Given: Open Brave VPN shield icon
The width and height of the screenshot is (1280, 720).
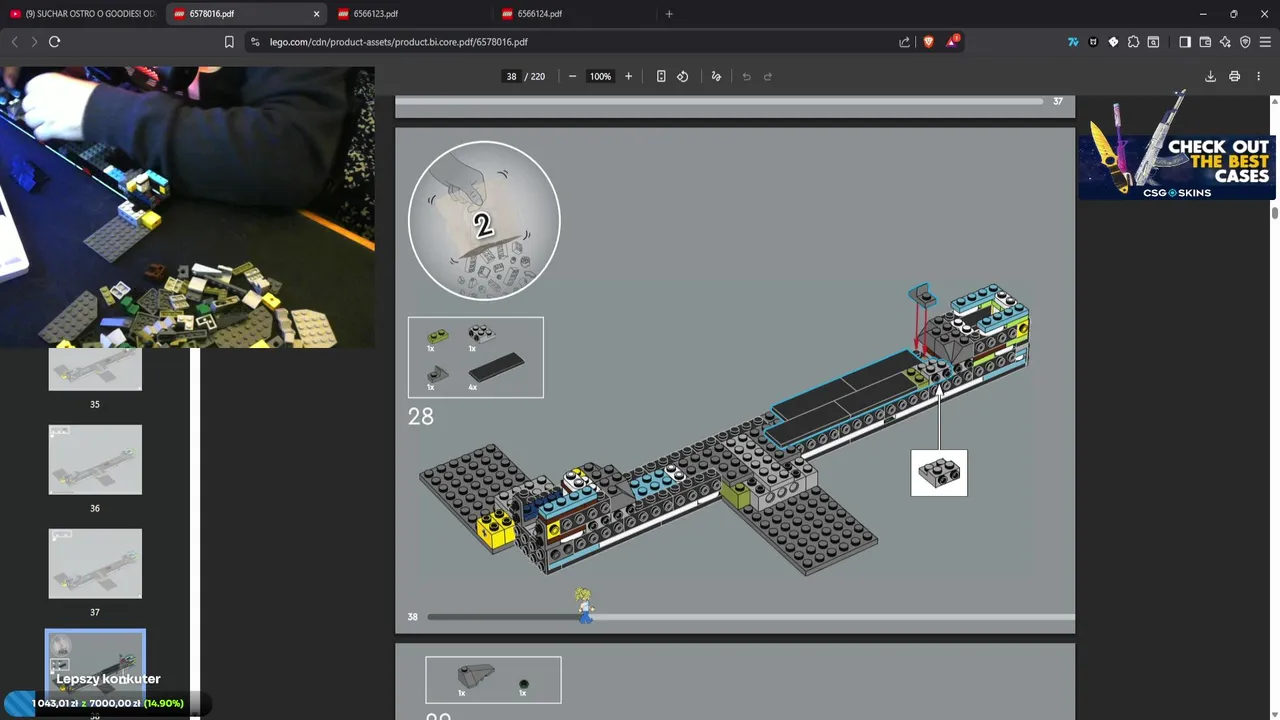Looking at the screenshot, I should click(1245, 42).
